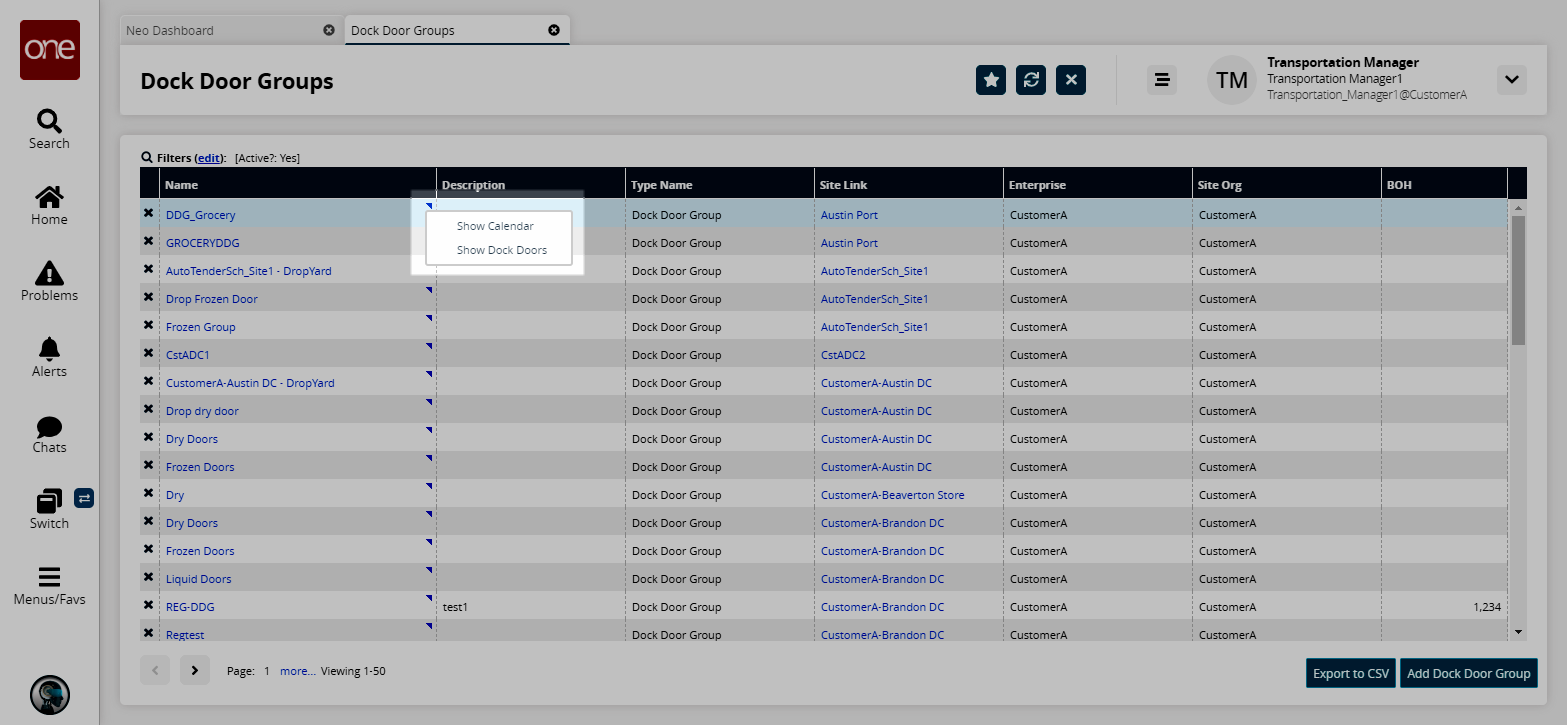Go to Home in the sidebar
The height and width of the screenshot is (725, 1567).
[x=49, y=197]
